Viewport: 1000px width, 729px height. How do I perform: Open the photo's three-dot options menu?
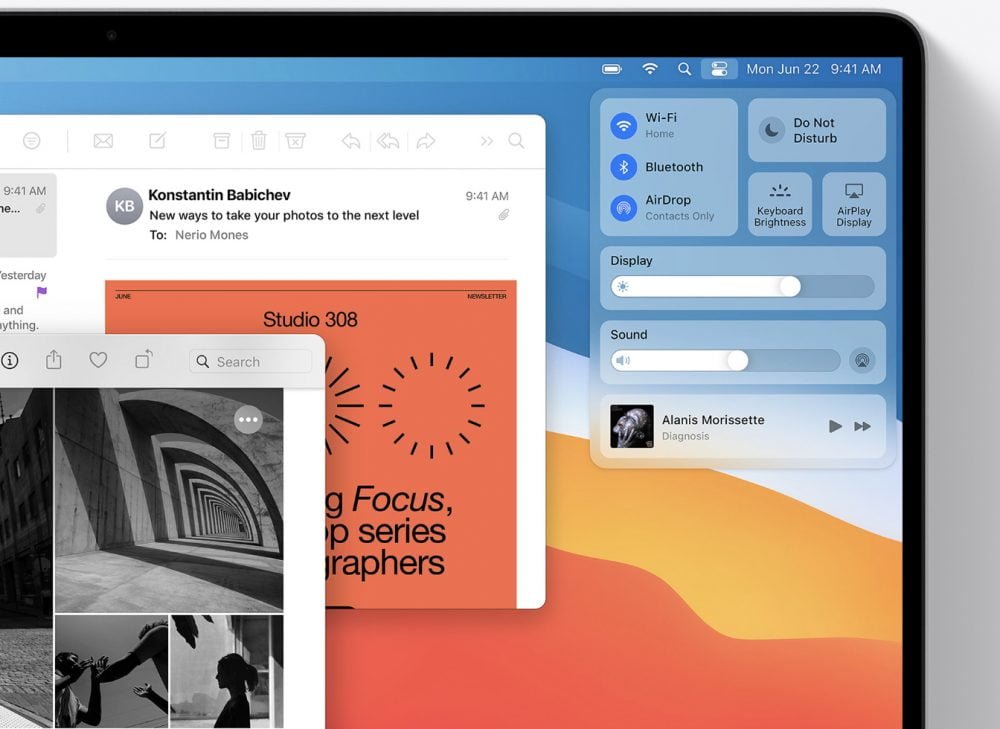click(248, 420)
